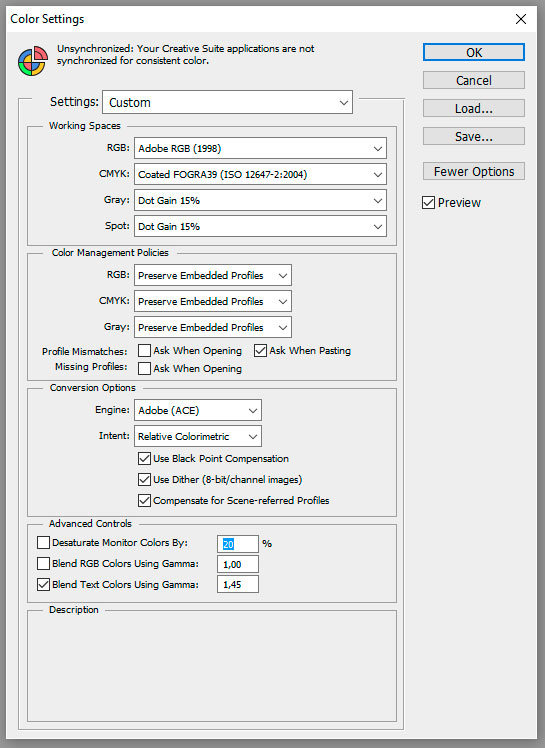Open RGB working space Adobe RGB dropdown
545x748 pixels.
(x=260, y=148)
